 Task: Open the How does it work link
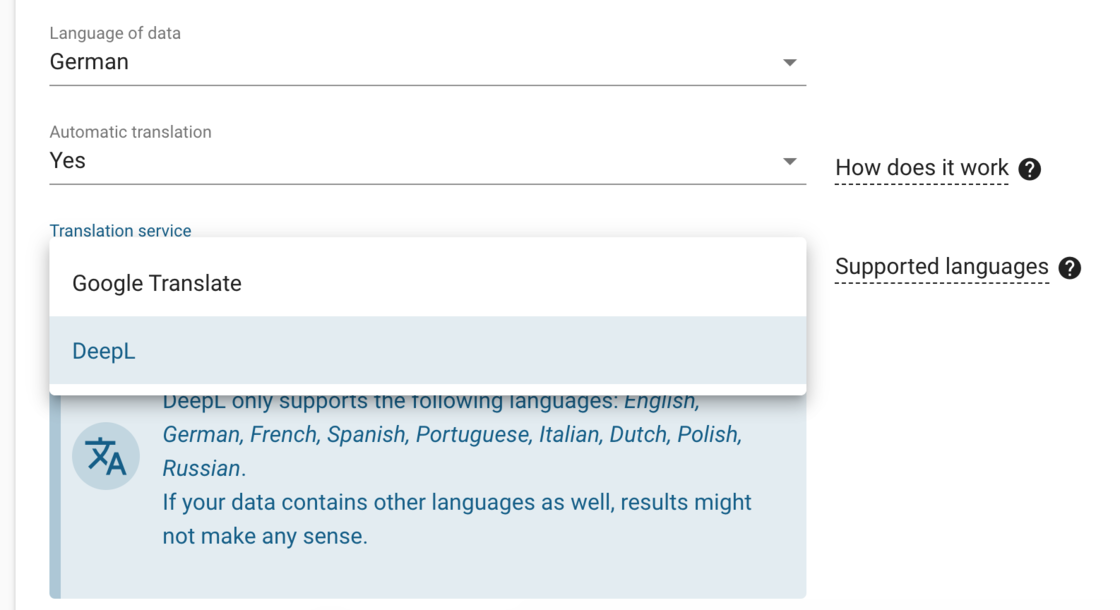(x=921, y=168)
